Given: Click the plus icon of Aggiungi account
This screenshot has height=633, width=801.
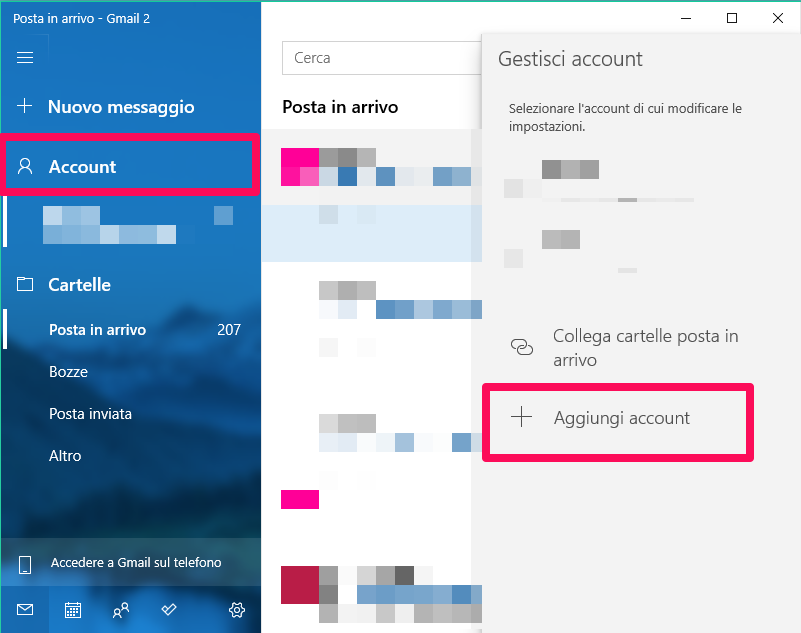Looking at the screenshot, I should [x=522, y=417].
